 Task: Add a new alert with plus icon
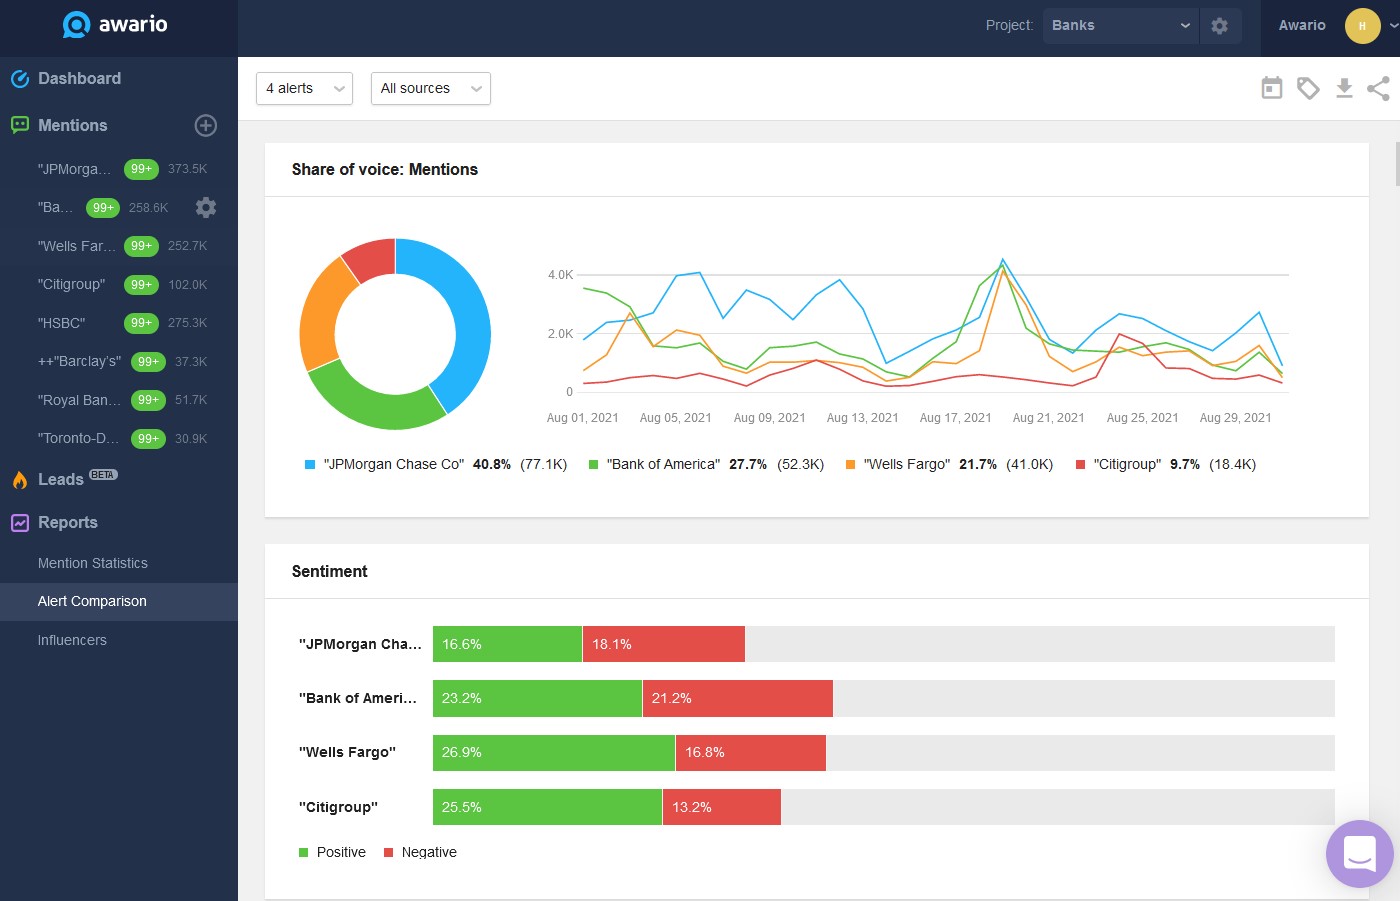[x=205, y=125]
